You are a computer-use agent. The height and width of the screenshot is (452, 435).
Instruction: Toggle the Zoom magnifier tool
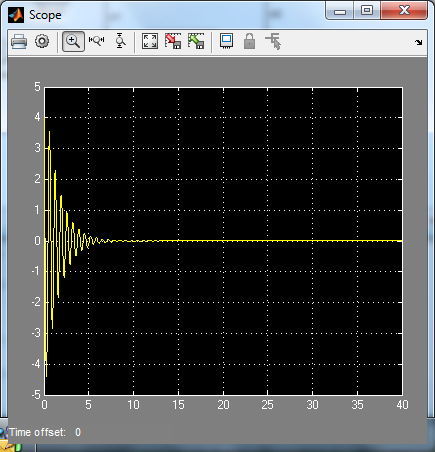(x=73, y=42)
